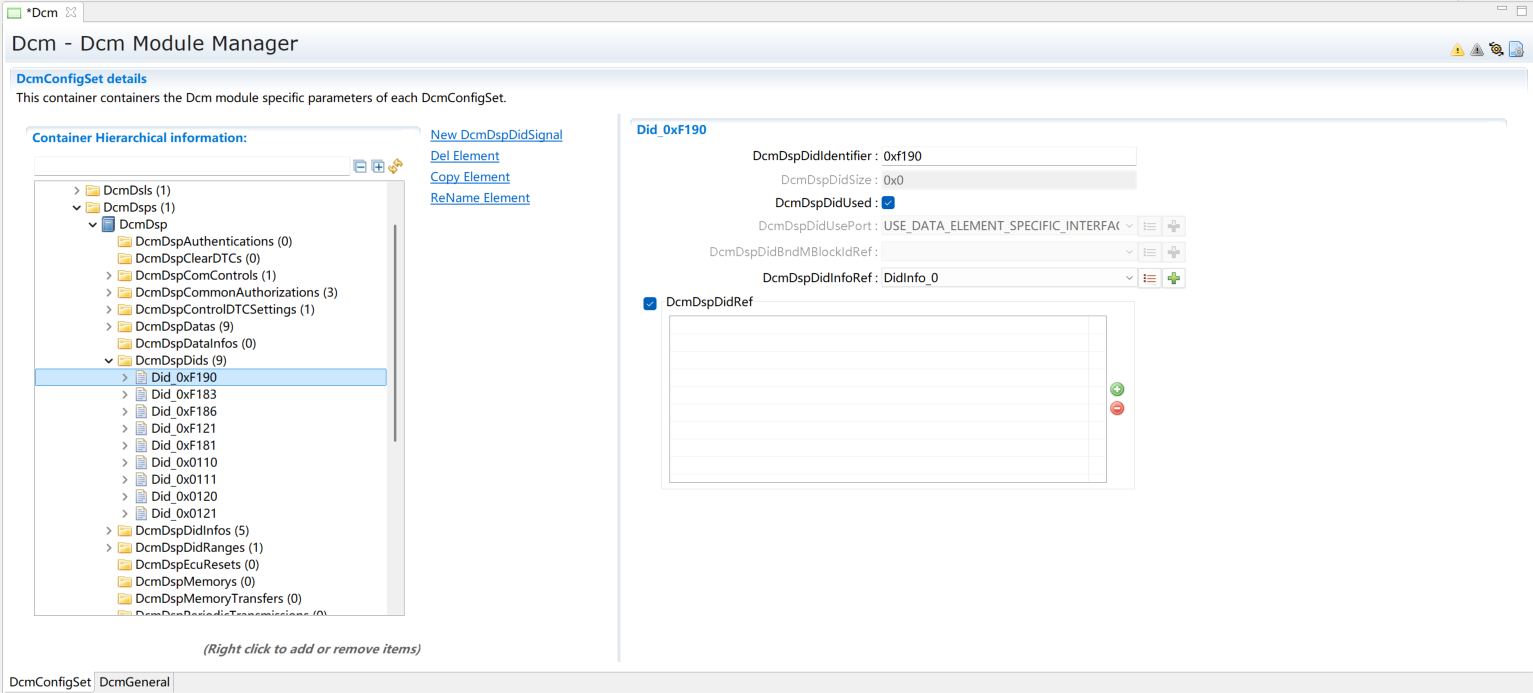1533x693 pixels.
Task: Open the DcmDspDidInfoRef dropdown
Action: 1129,278
